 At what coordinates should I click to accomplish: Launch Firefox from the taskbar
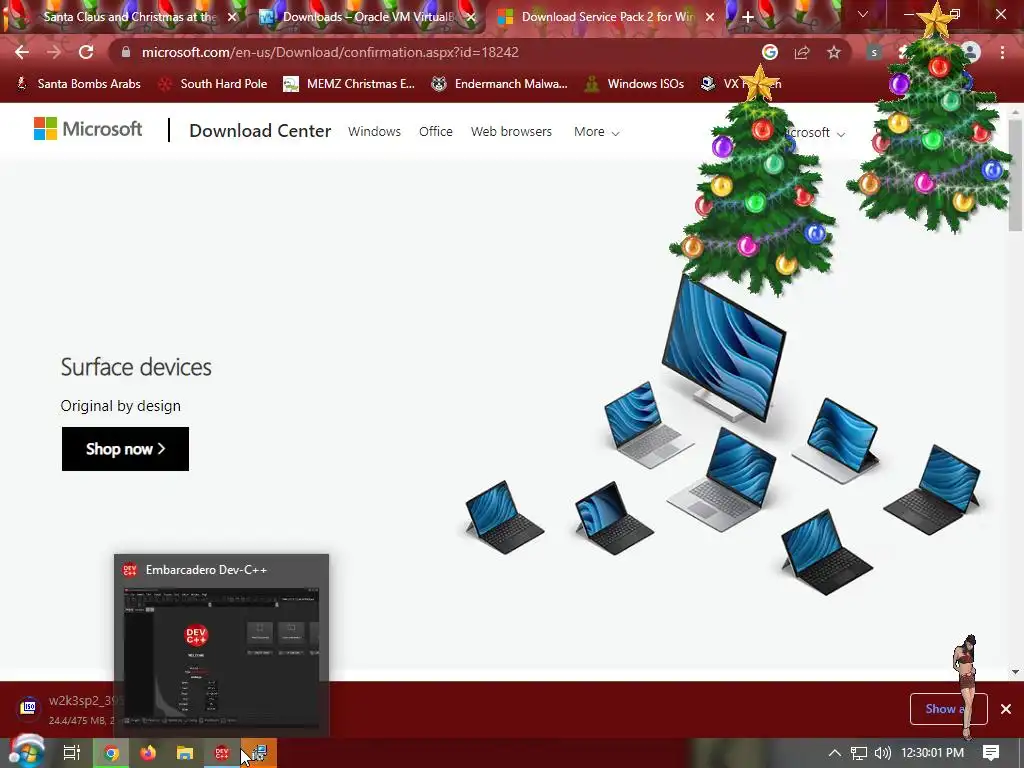pos(148,753)
